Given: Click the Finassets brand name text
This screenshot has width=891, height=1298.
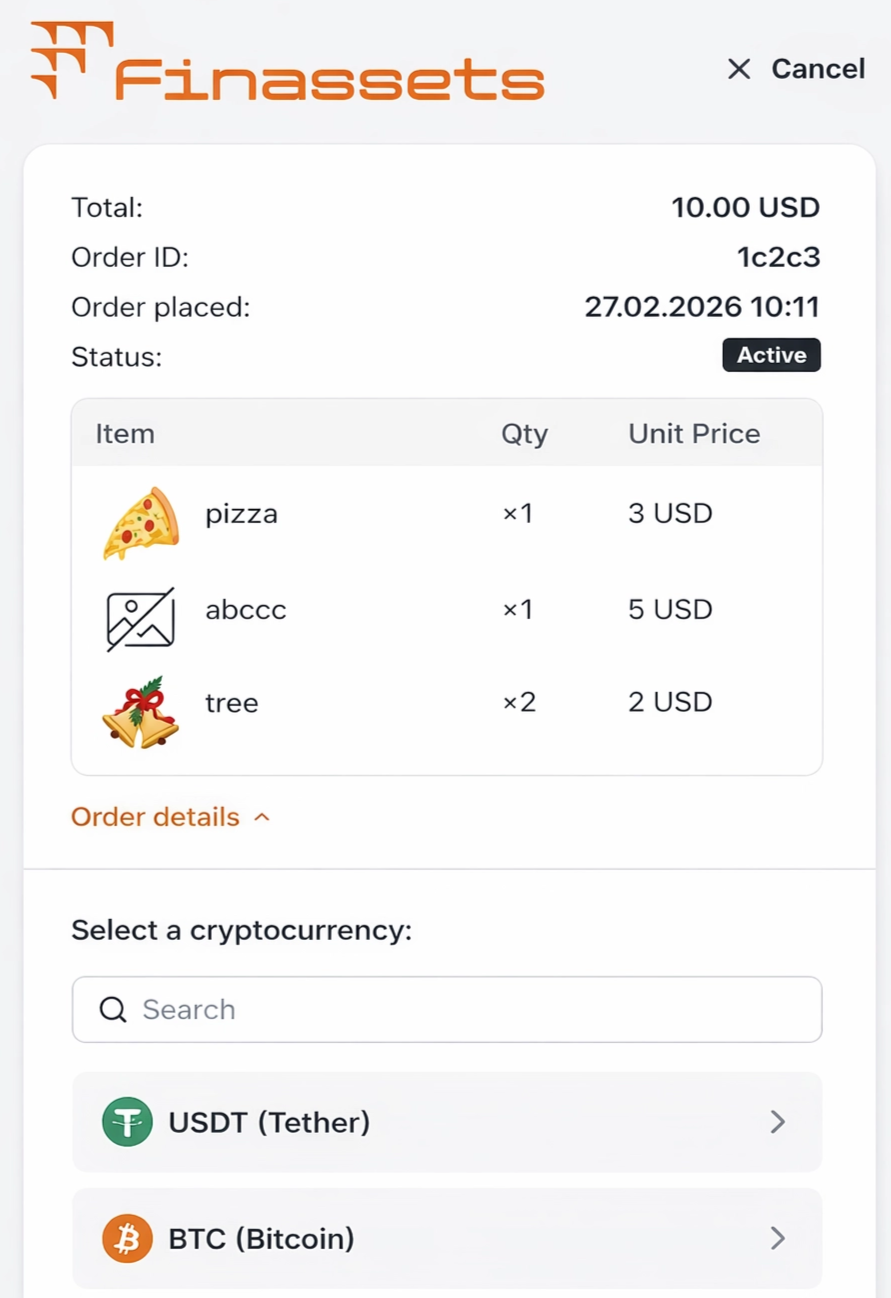Looking at the screenshot, I should tap(330, 80).
